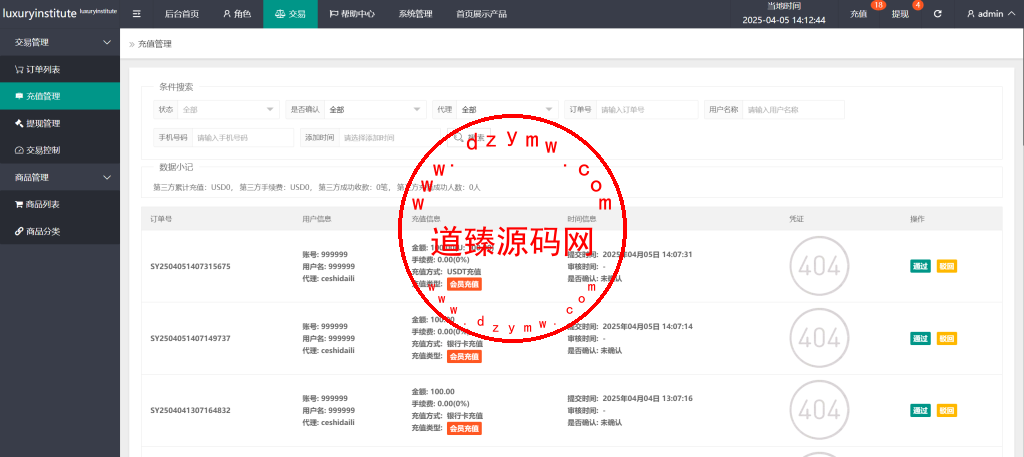Approve order SY2504051407149737 with 通过
The width and height of the screenshot is (1024, 457).
click(x=920, y=338)
